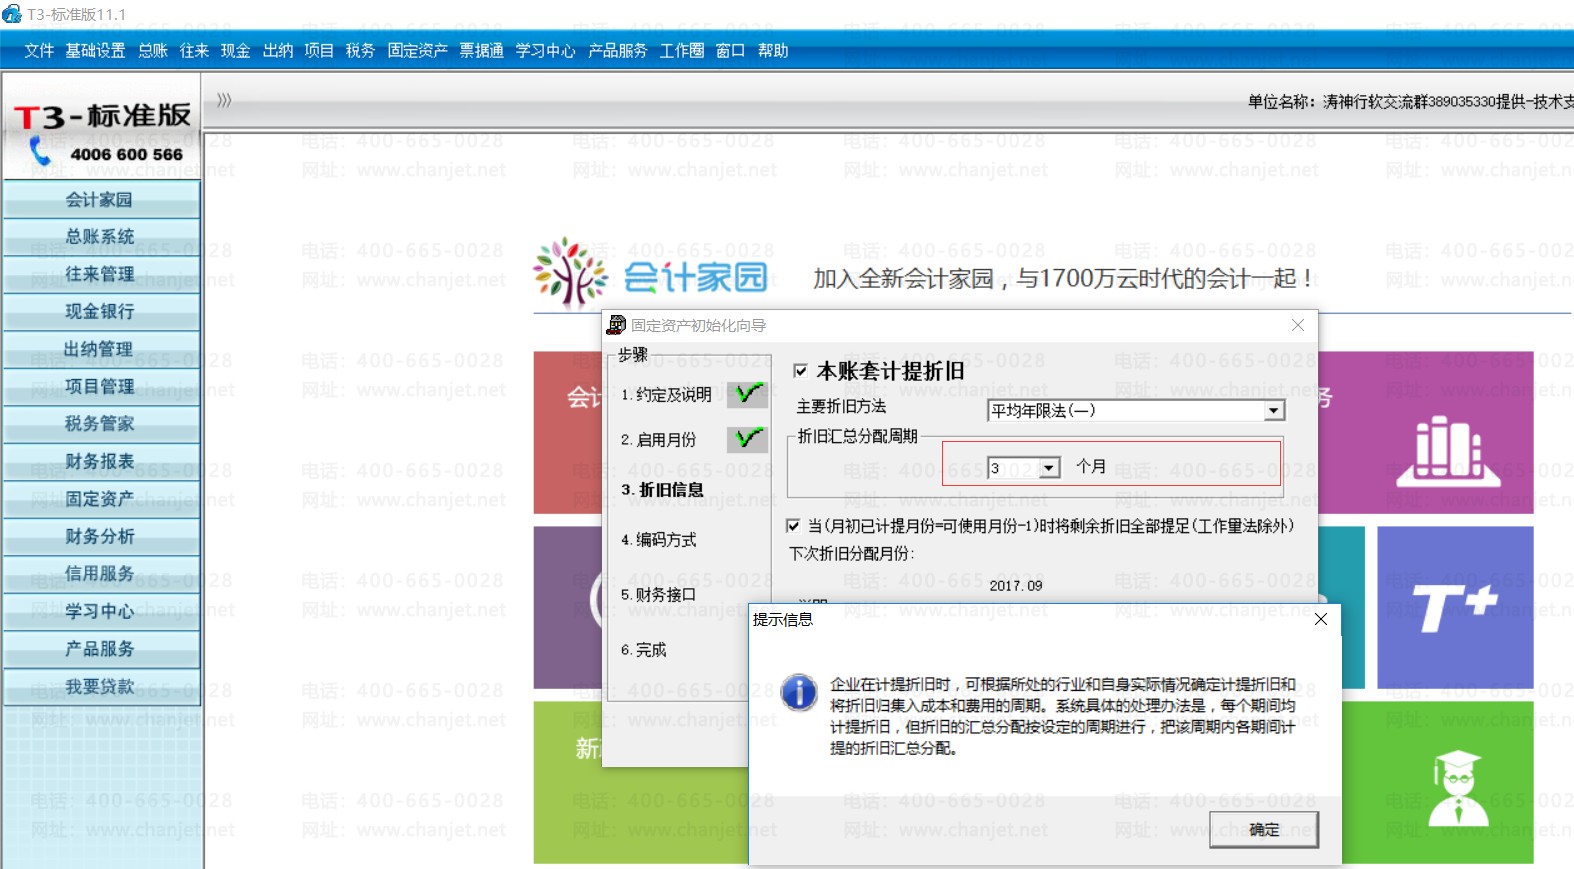
Task: Select 往来管理 in the sidebar
Action: [x=101, y=274]
